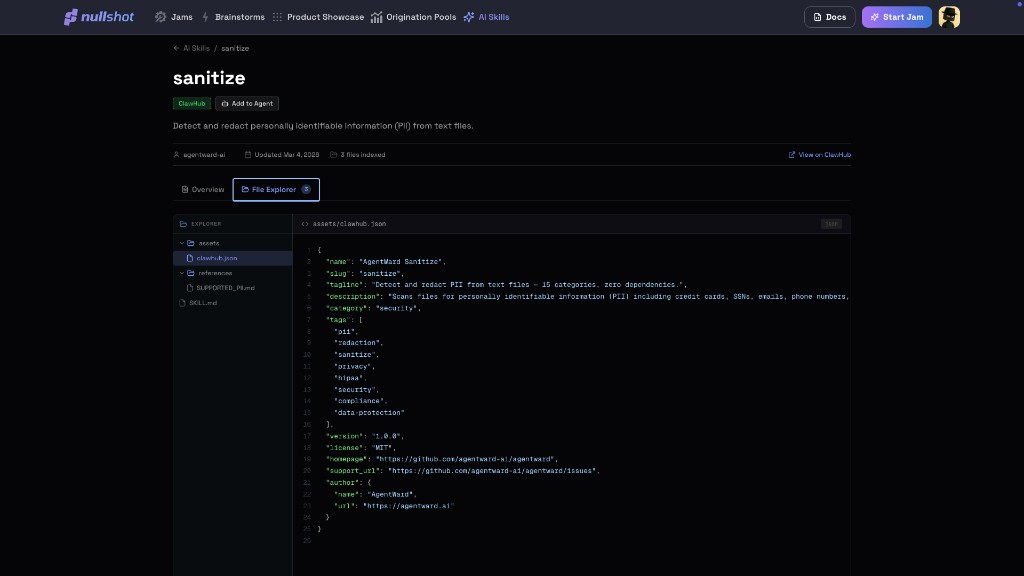This screenshot has height=576, width=1024.
Task: Click the SKILL.md file icon
Action: pos(182,303)
